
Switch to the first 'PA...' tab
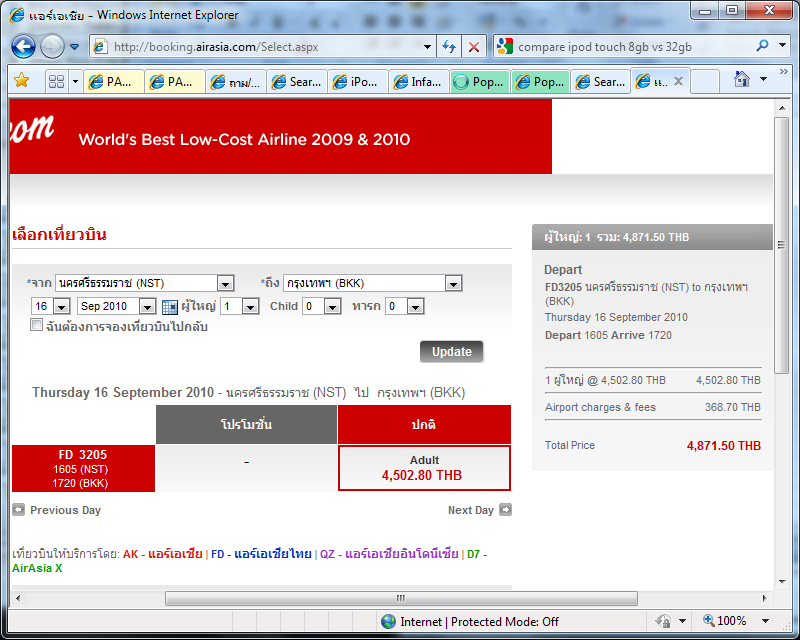[114, 82]
